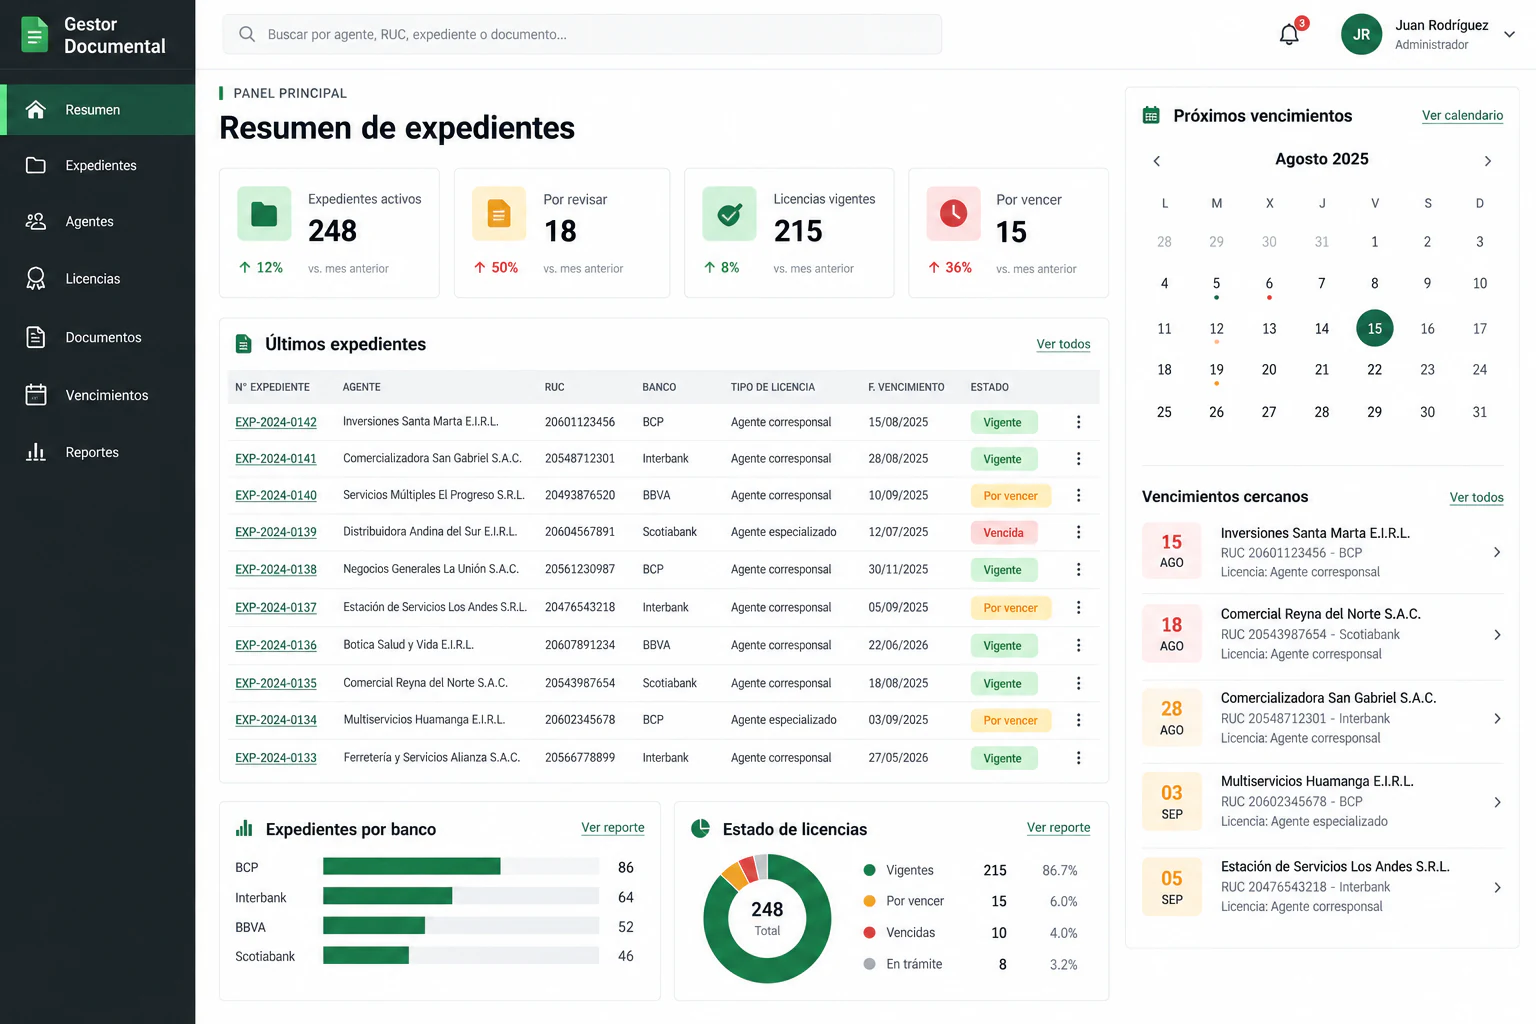Click the search magnifier icon
The height and width of the screenshot is (1024, 1536).
[x=247, y=34]
